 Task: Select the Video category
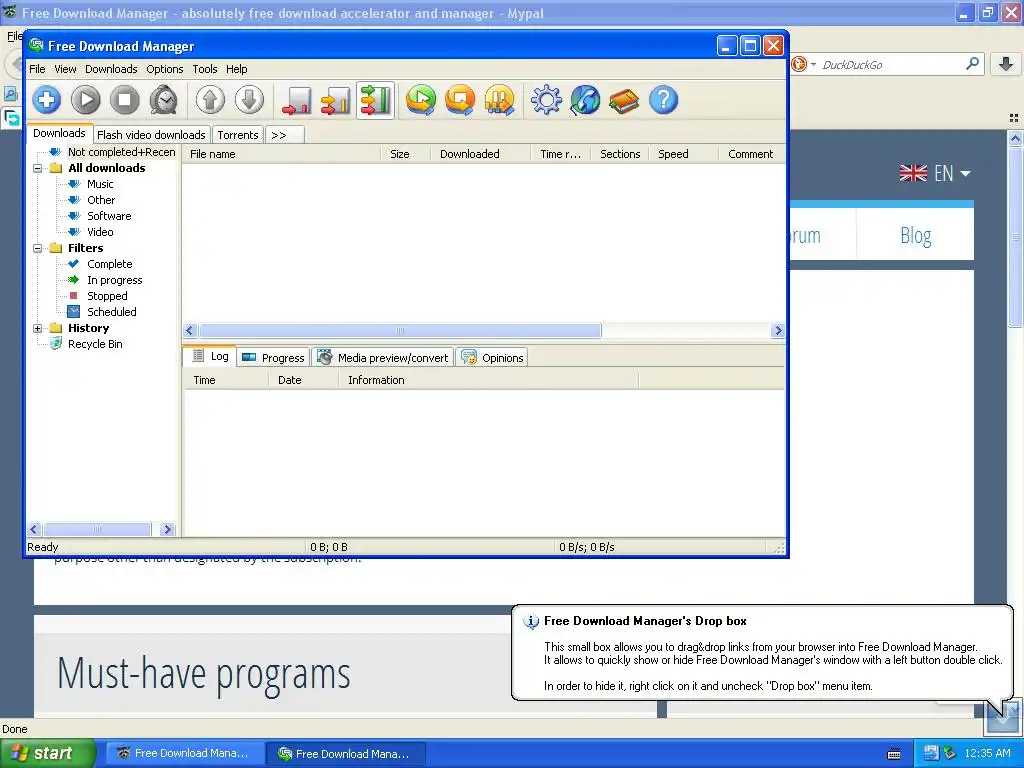pos(100,232)
